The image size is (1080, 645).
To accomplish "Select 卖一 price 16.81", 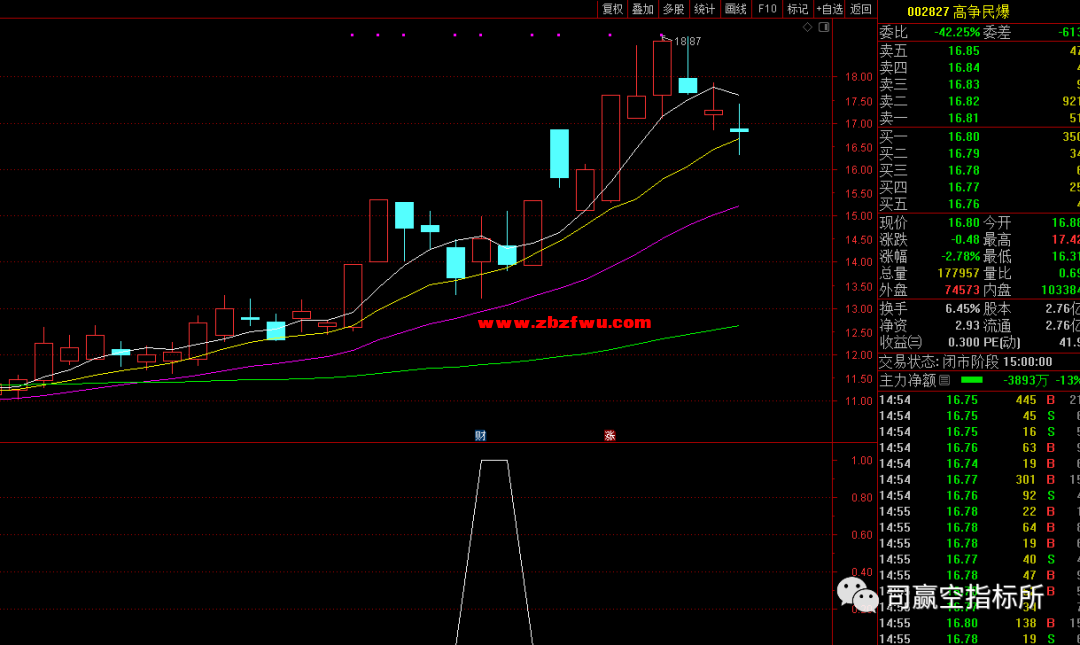I will pos(964,118).
